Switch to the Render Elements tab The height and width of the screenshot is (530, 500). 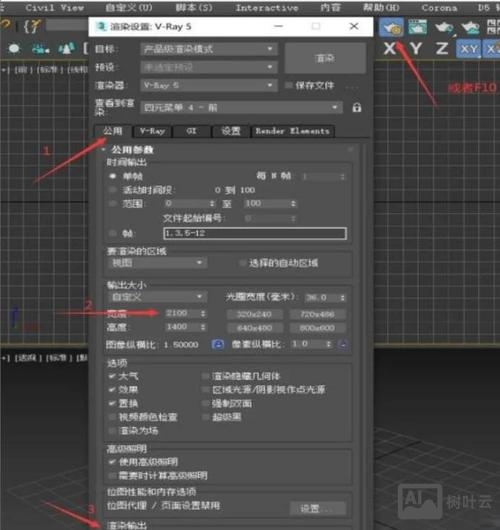point(293,131)
